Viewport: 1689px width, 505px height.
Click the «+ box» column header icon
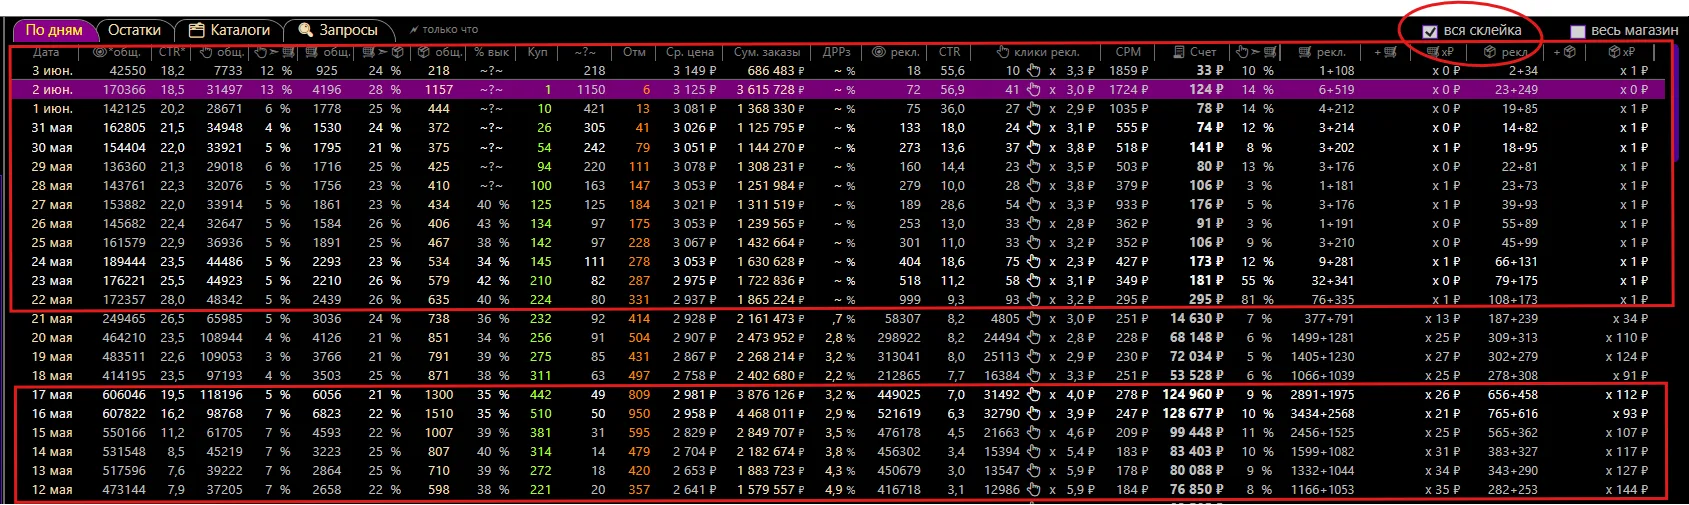[1564, 52]
